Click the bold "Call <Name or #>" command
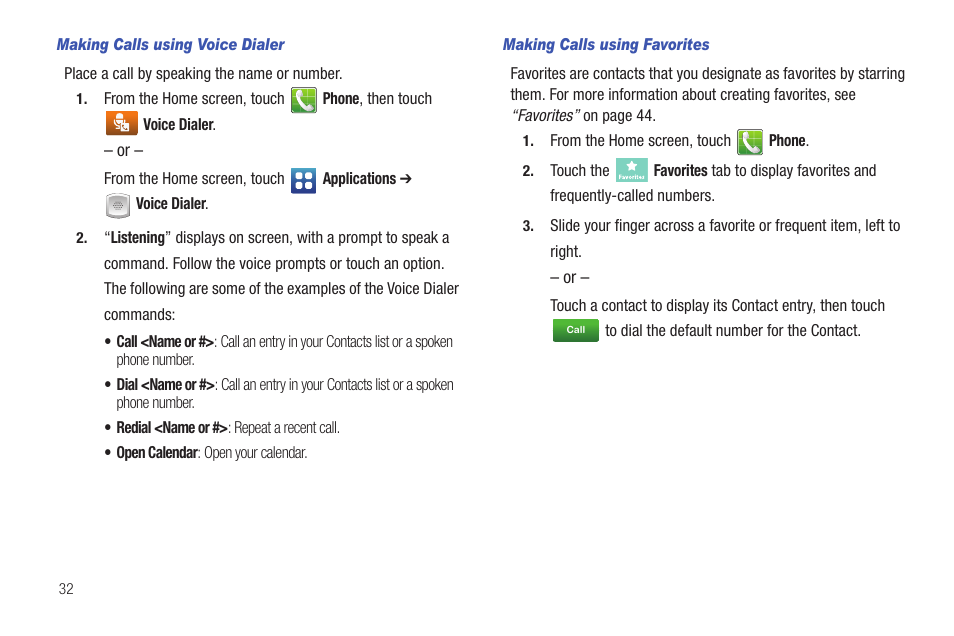This screenshot has width=954, height=636. 165,341
